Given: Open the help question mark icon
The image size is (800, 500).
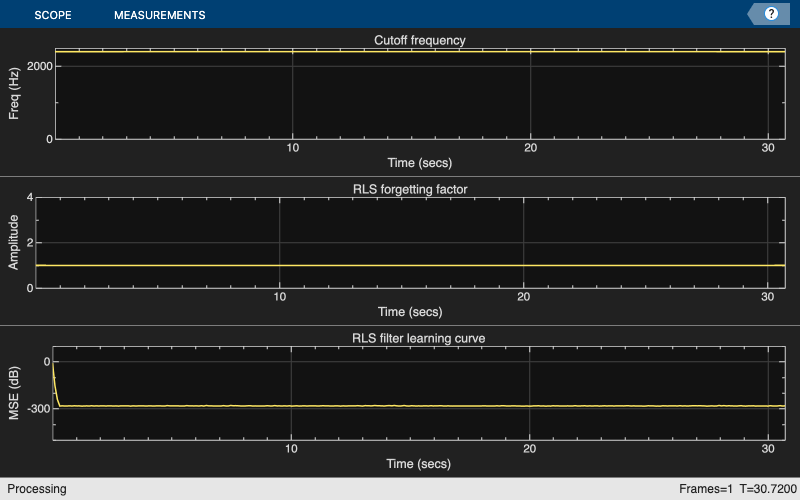Looking at the screenshot, I should pyautogui.click(x=771, y=14).
